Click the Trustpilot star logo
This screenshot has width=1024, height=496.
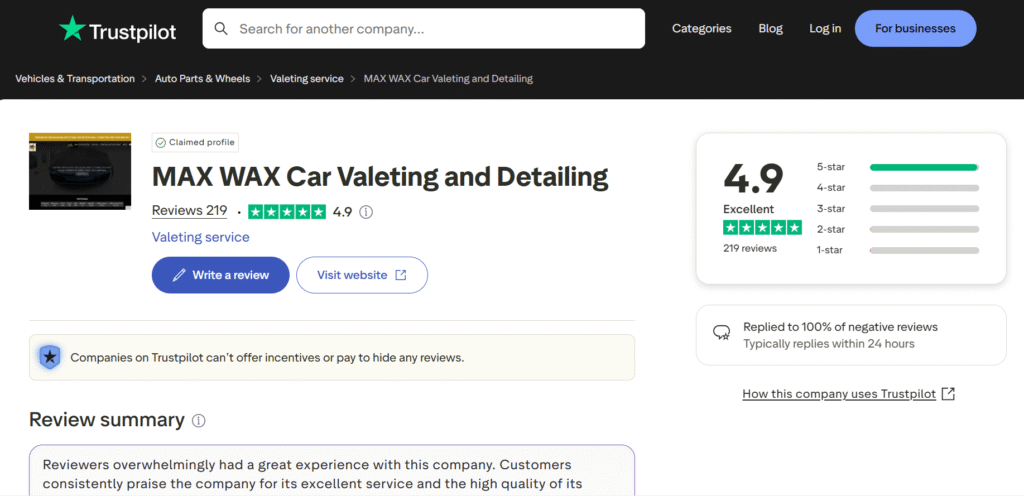[73, 29]
